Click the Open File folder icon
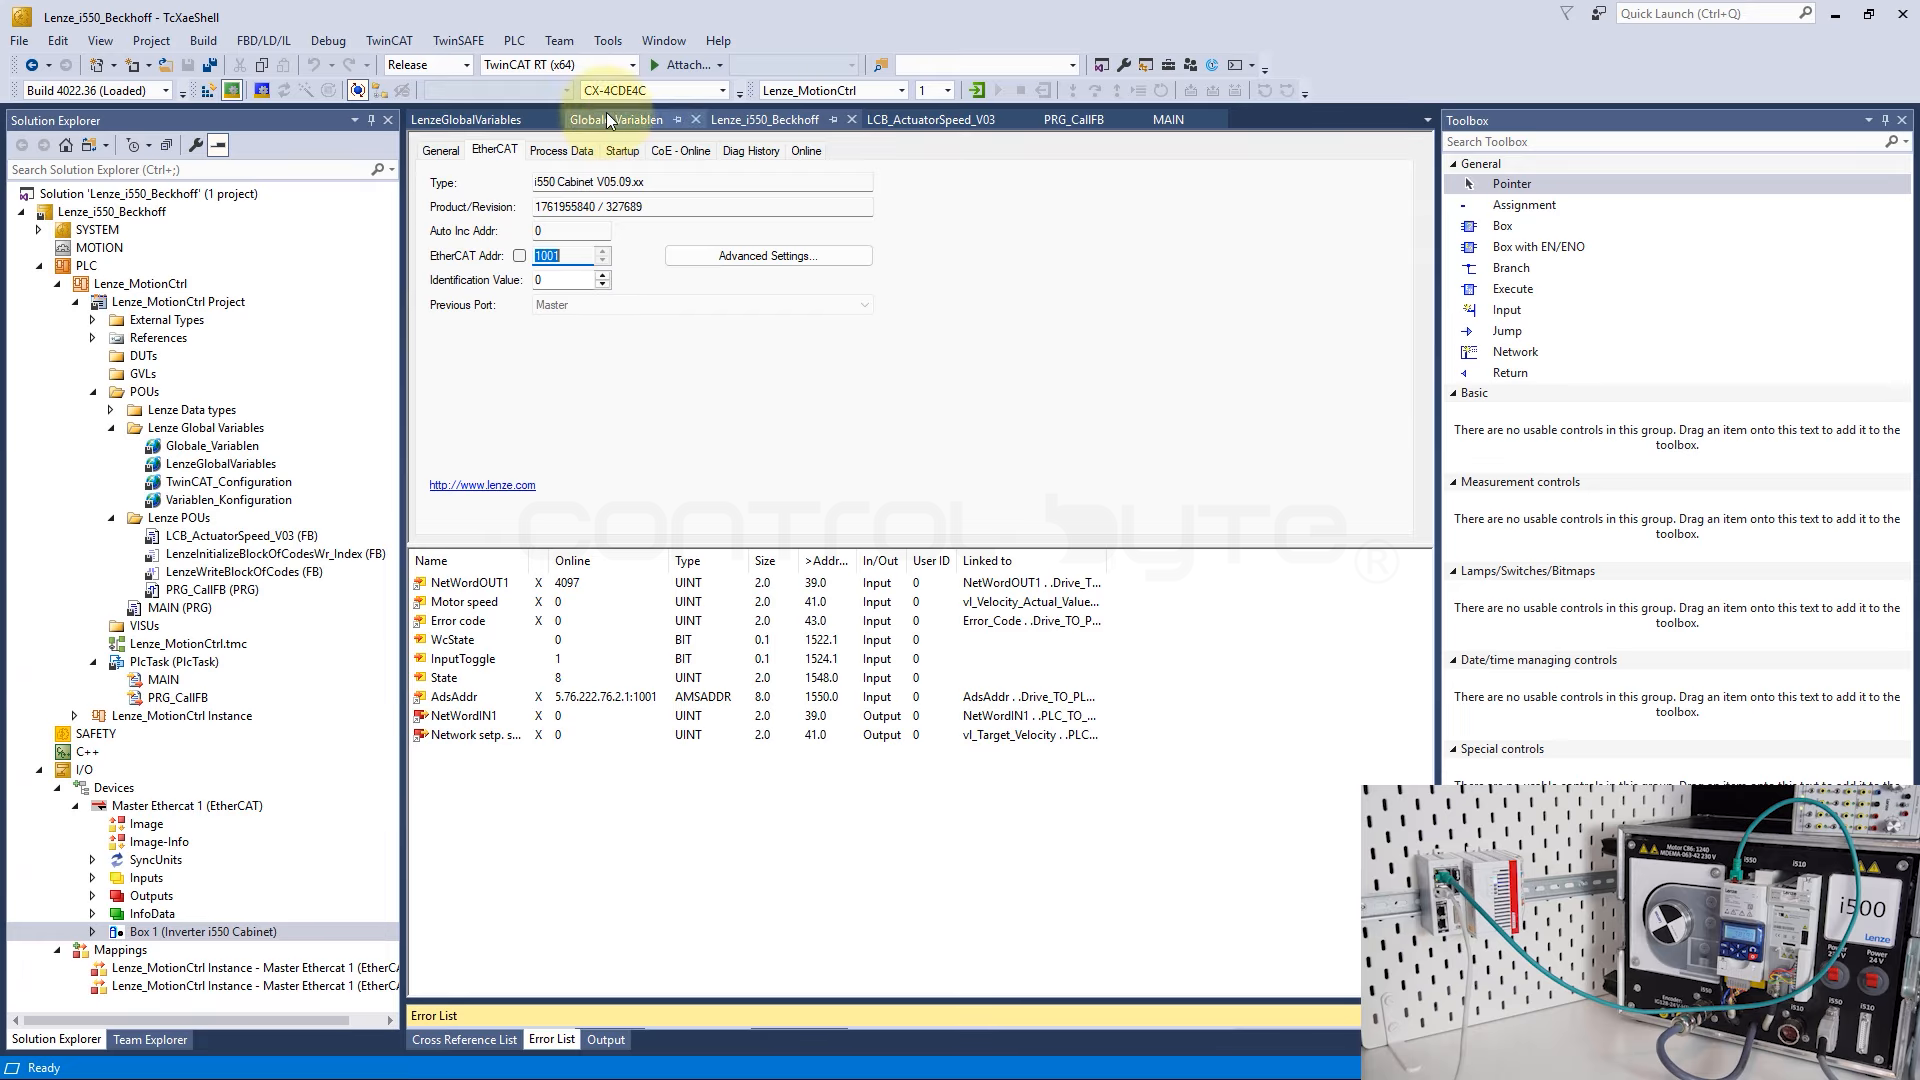The width and height of the screenshot is (1920, 1080). (165, 65)
